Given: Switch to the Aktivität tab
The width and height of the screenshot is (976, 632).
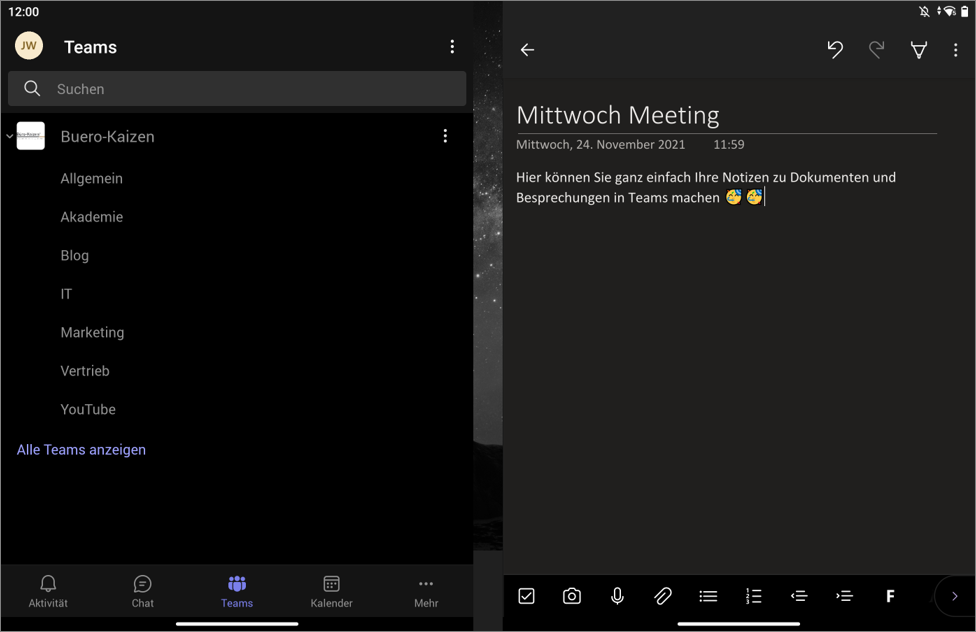Looking at the screenshot, I should point(48,592).
